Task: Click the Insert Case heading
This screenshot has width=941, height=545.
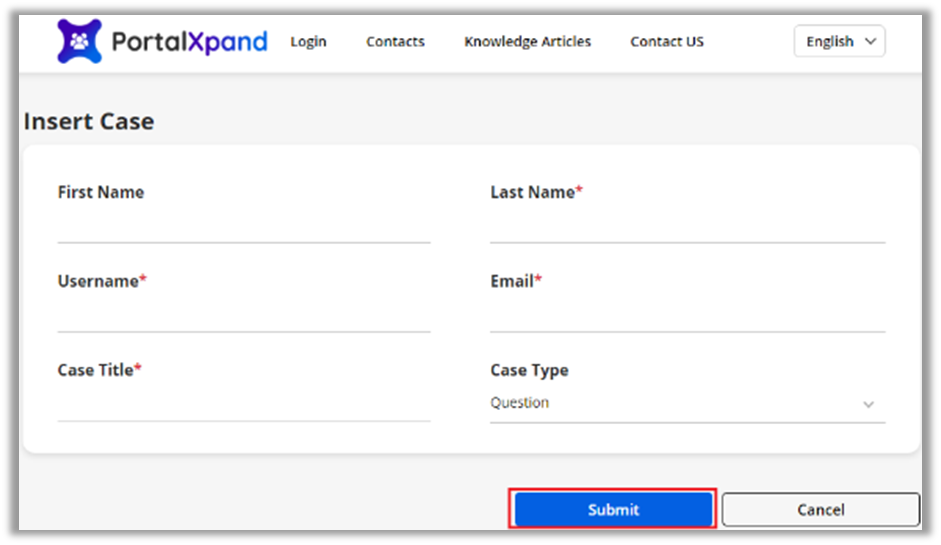Action: tap(89, 122)
